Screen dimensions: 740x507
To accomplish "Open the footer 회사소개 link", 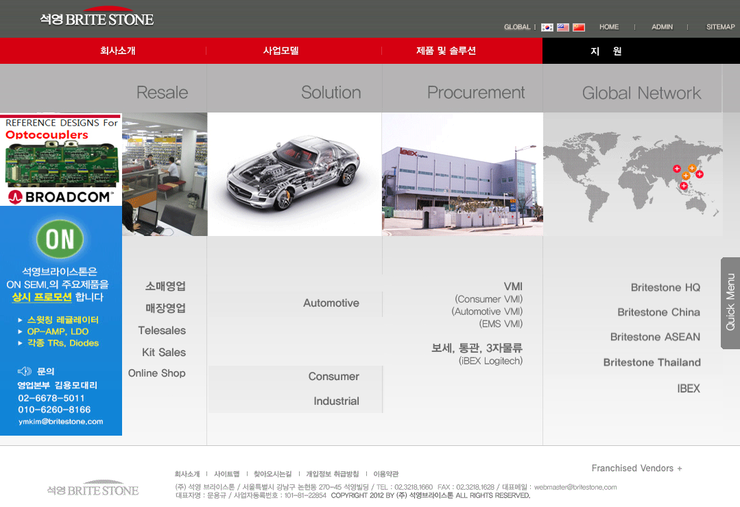I will (x=187, y=473).
